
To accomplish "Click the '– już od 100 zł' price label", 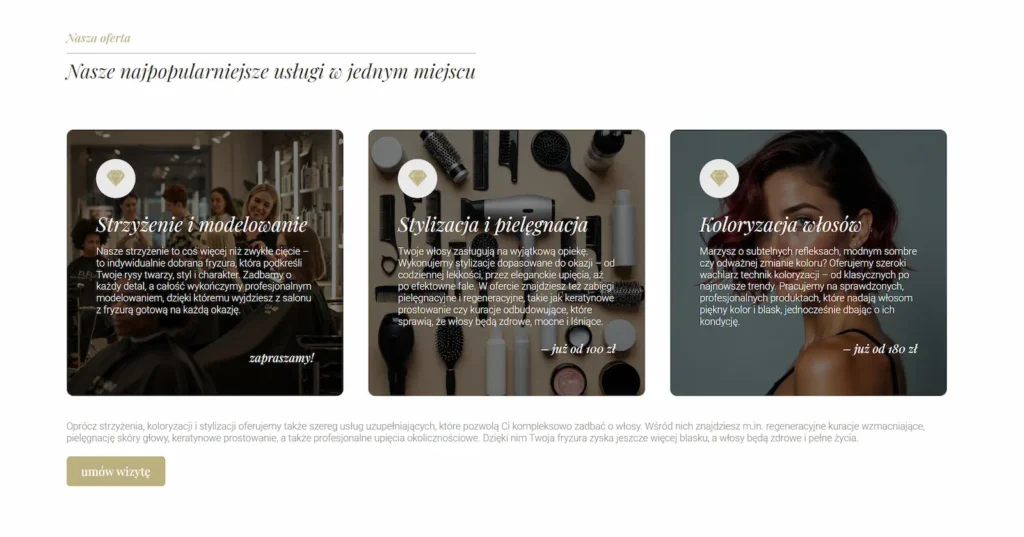I will 579,349.
